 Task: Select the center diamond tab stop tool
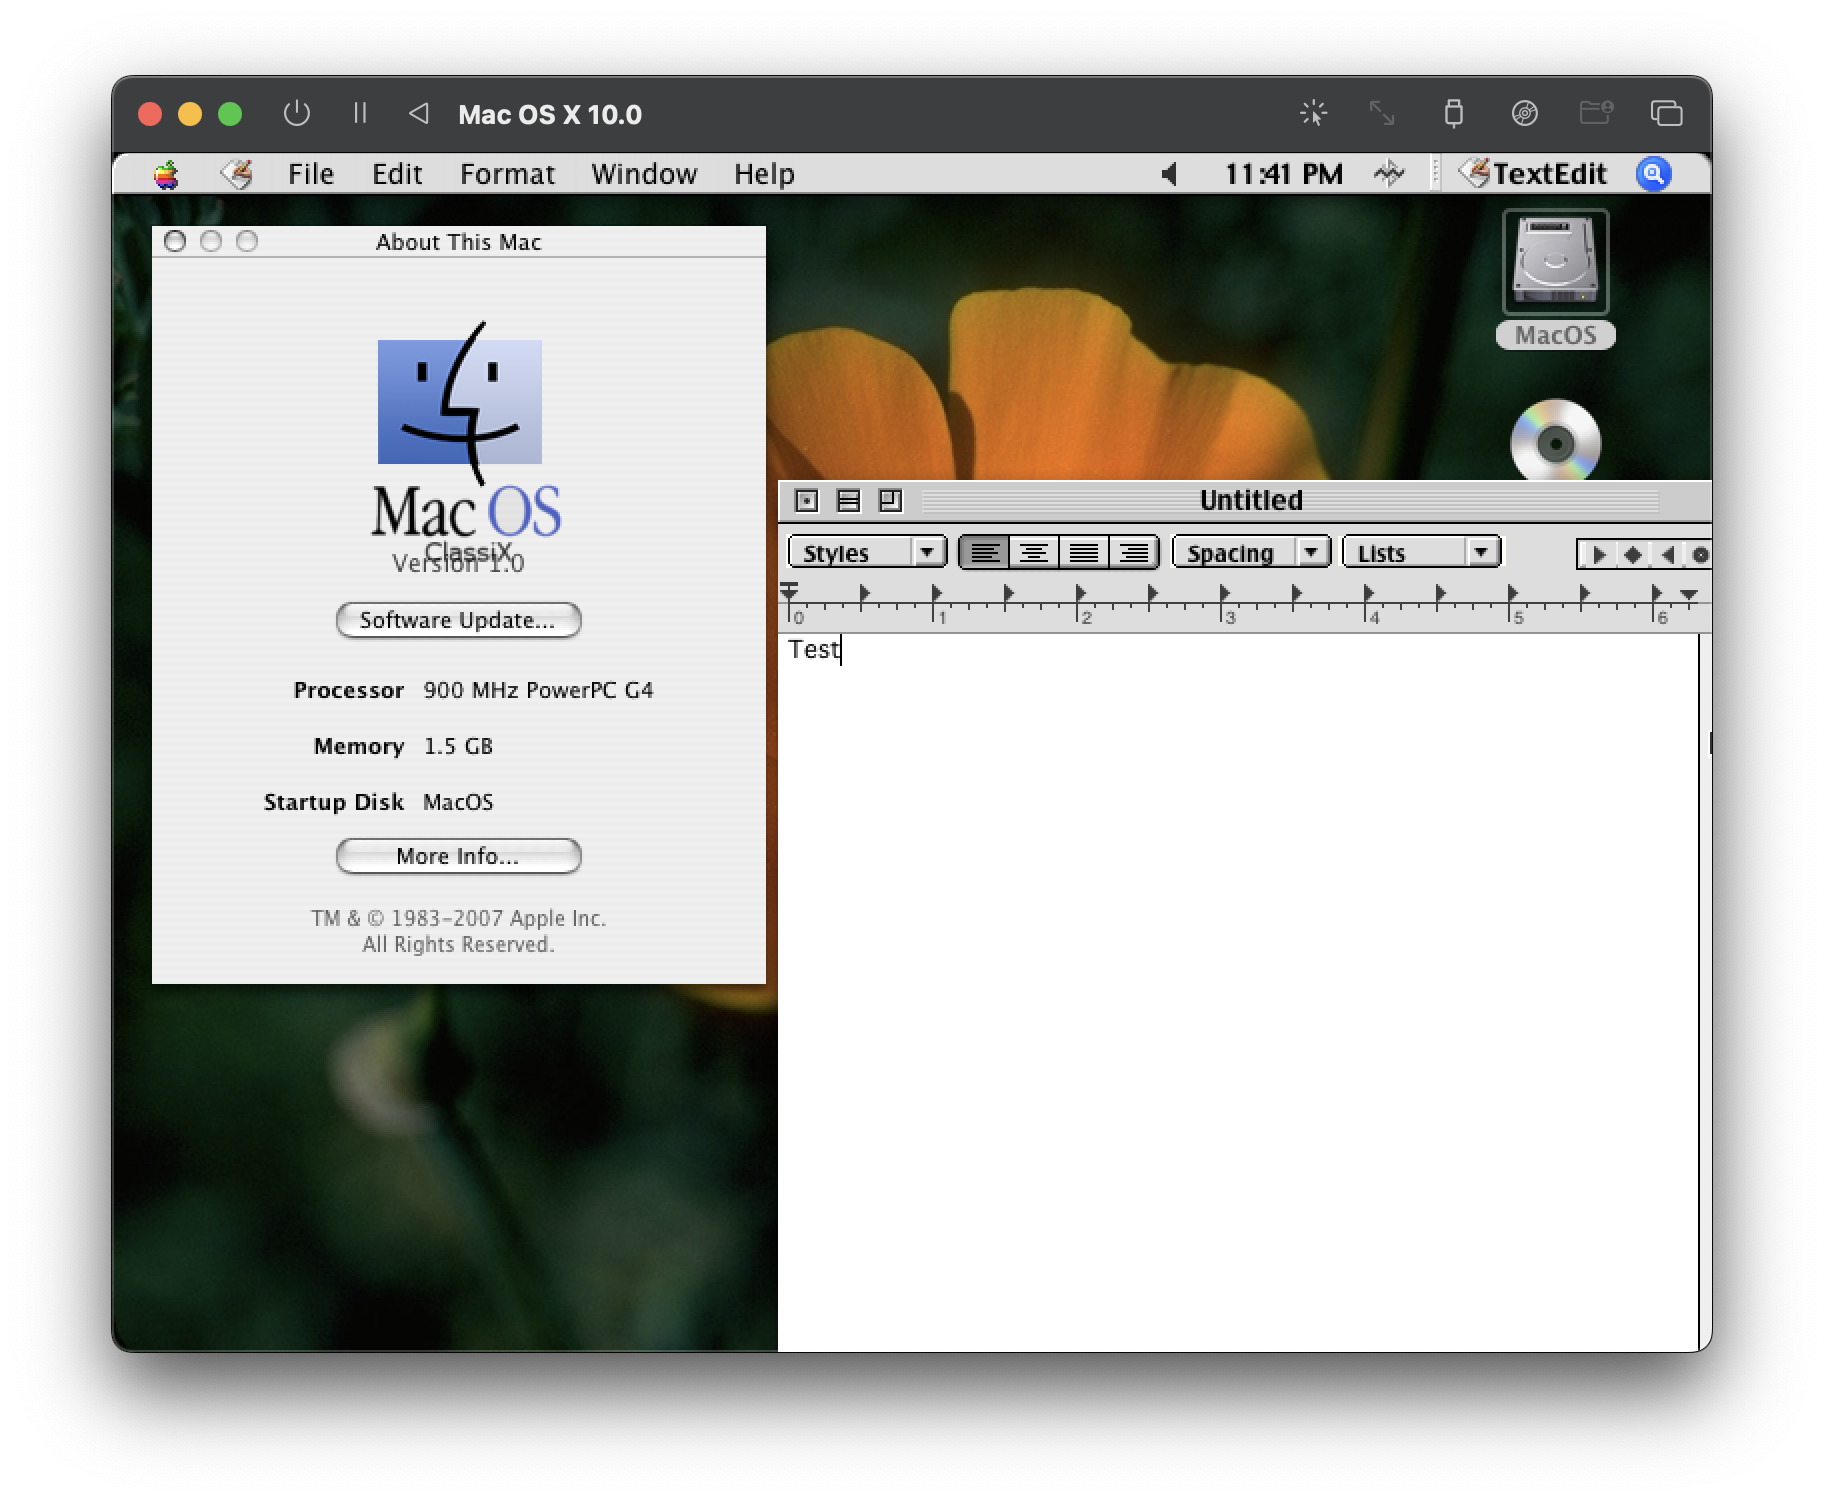1632,554
